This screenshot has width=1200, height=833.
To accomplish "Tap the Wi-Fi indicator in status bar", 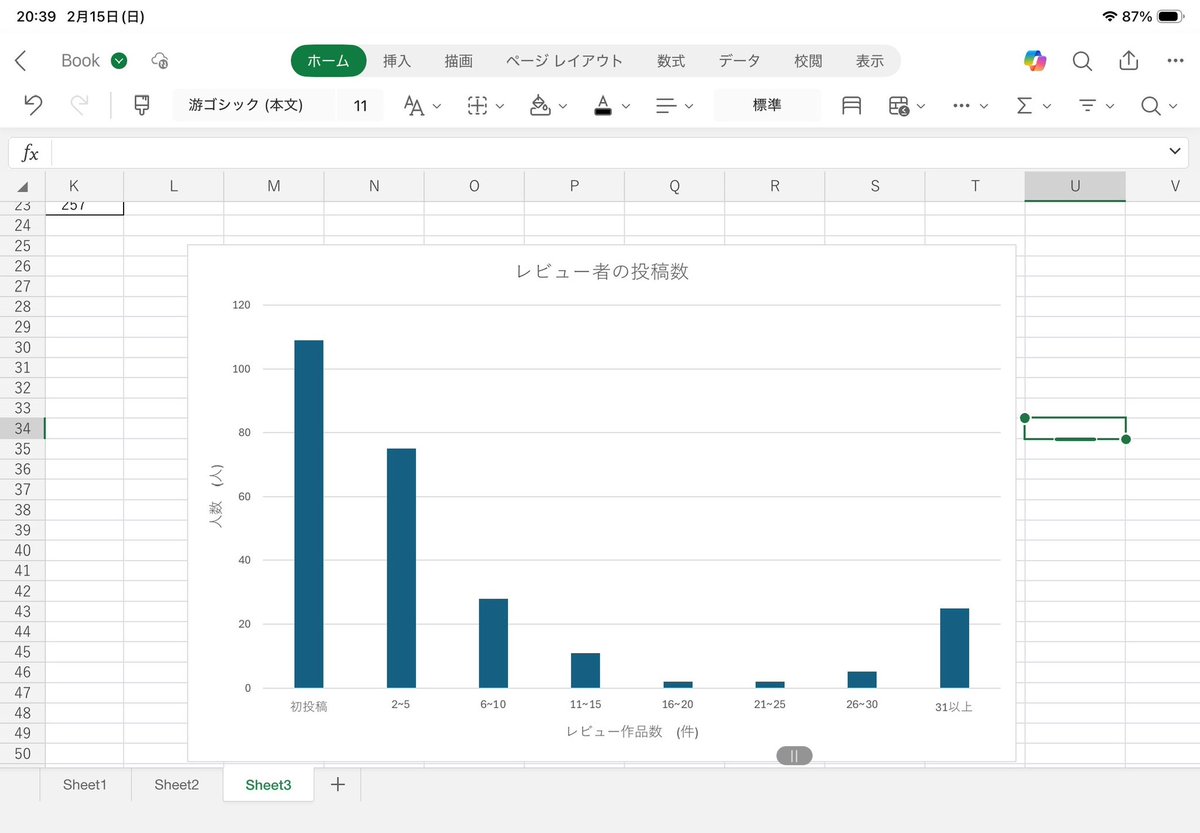I will point(1110,16).
